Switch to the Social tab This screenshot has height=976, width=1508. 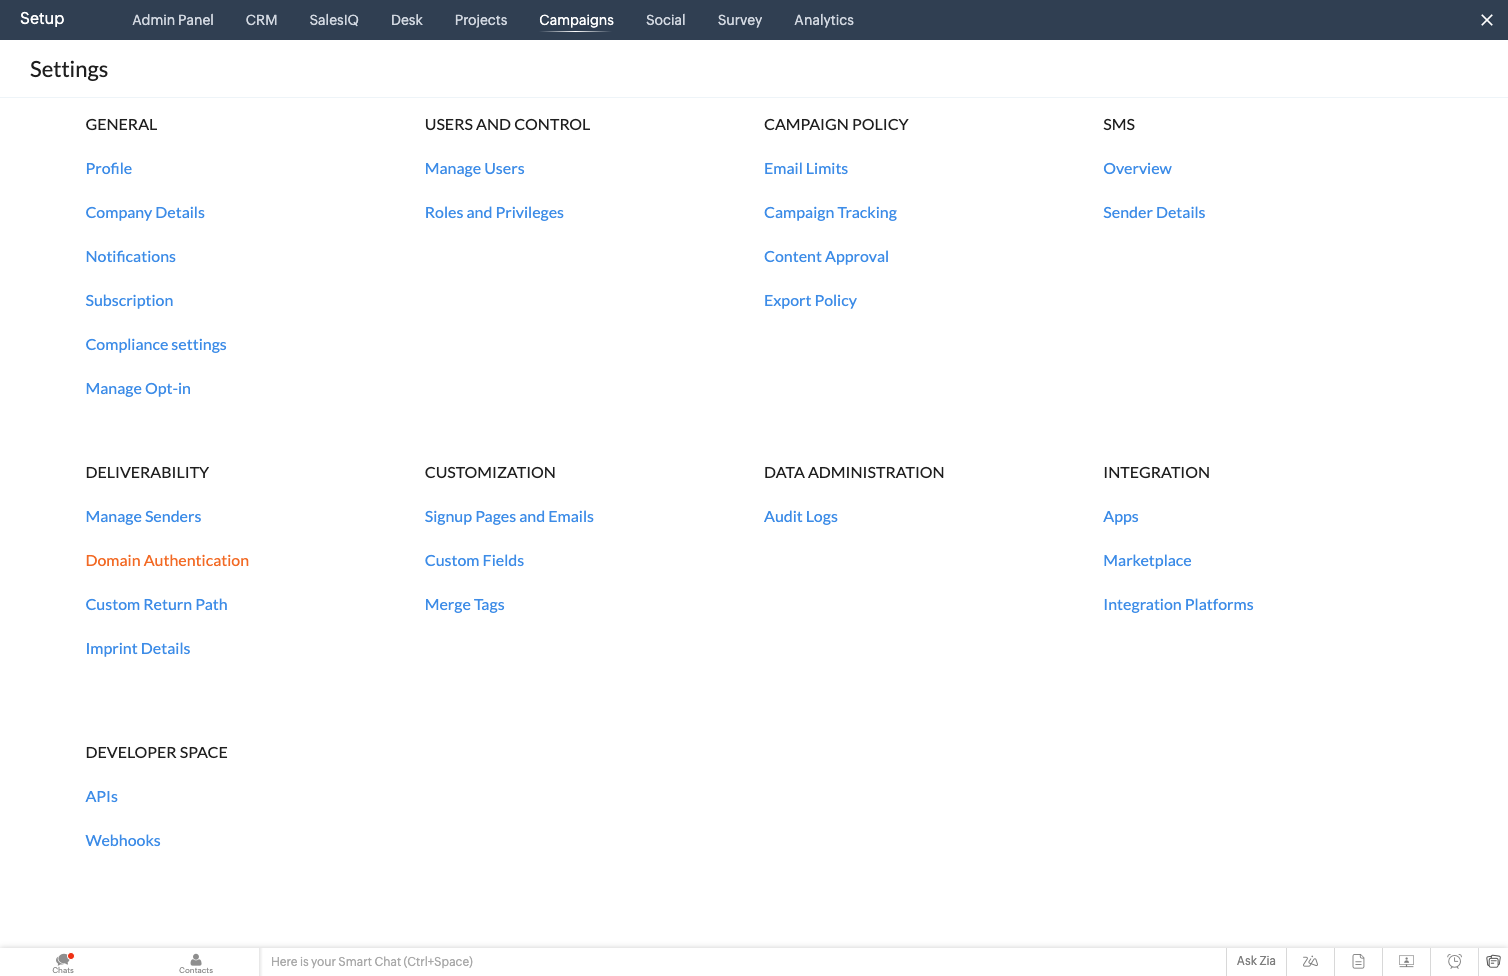pos(666,20)
